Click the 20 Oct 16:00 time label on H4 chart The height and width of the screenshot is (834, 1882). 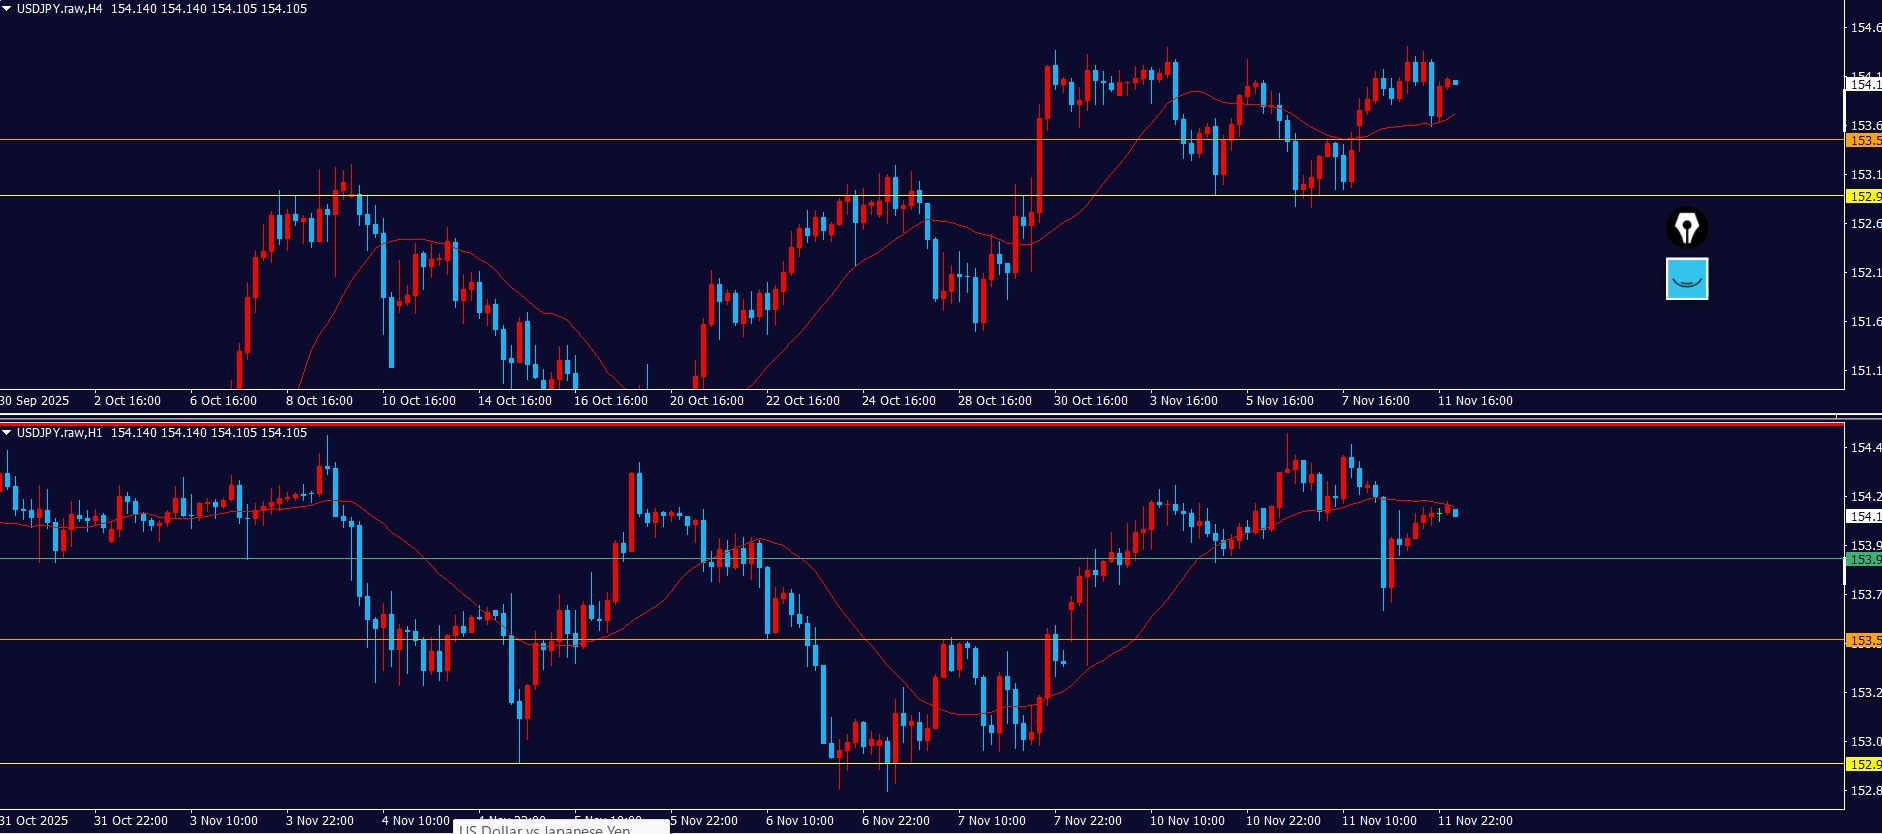tap(706, 401)
